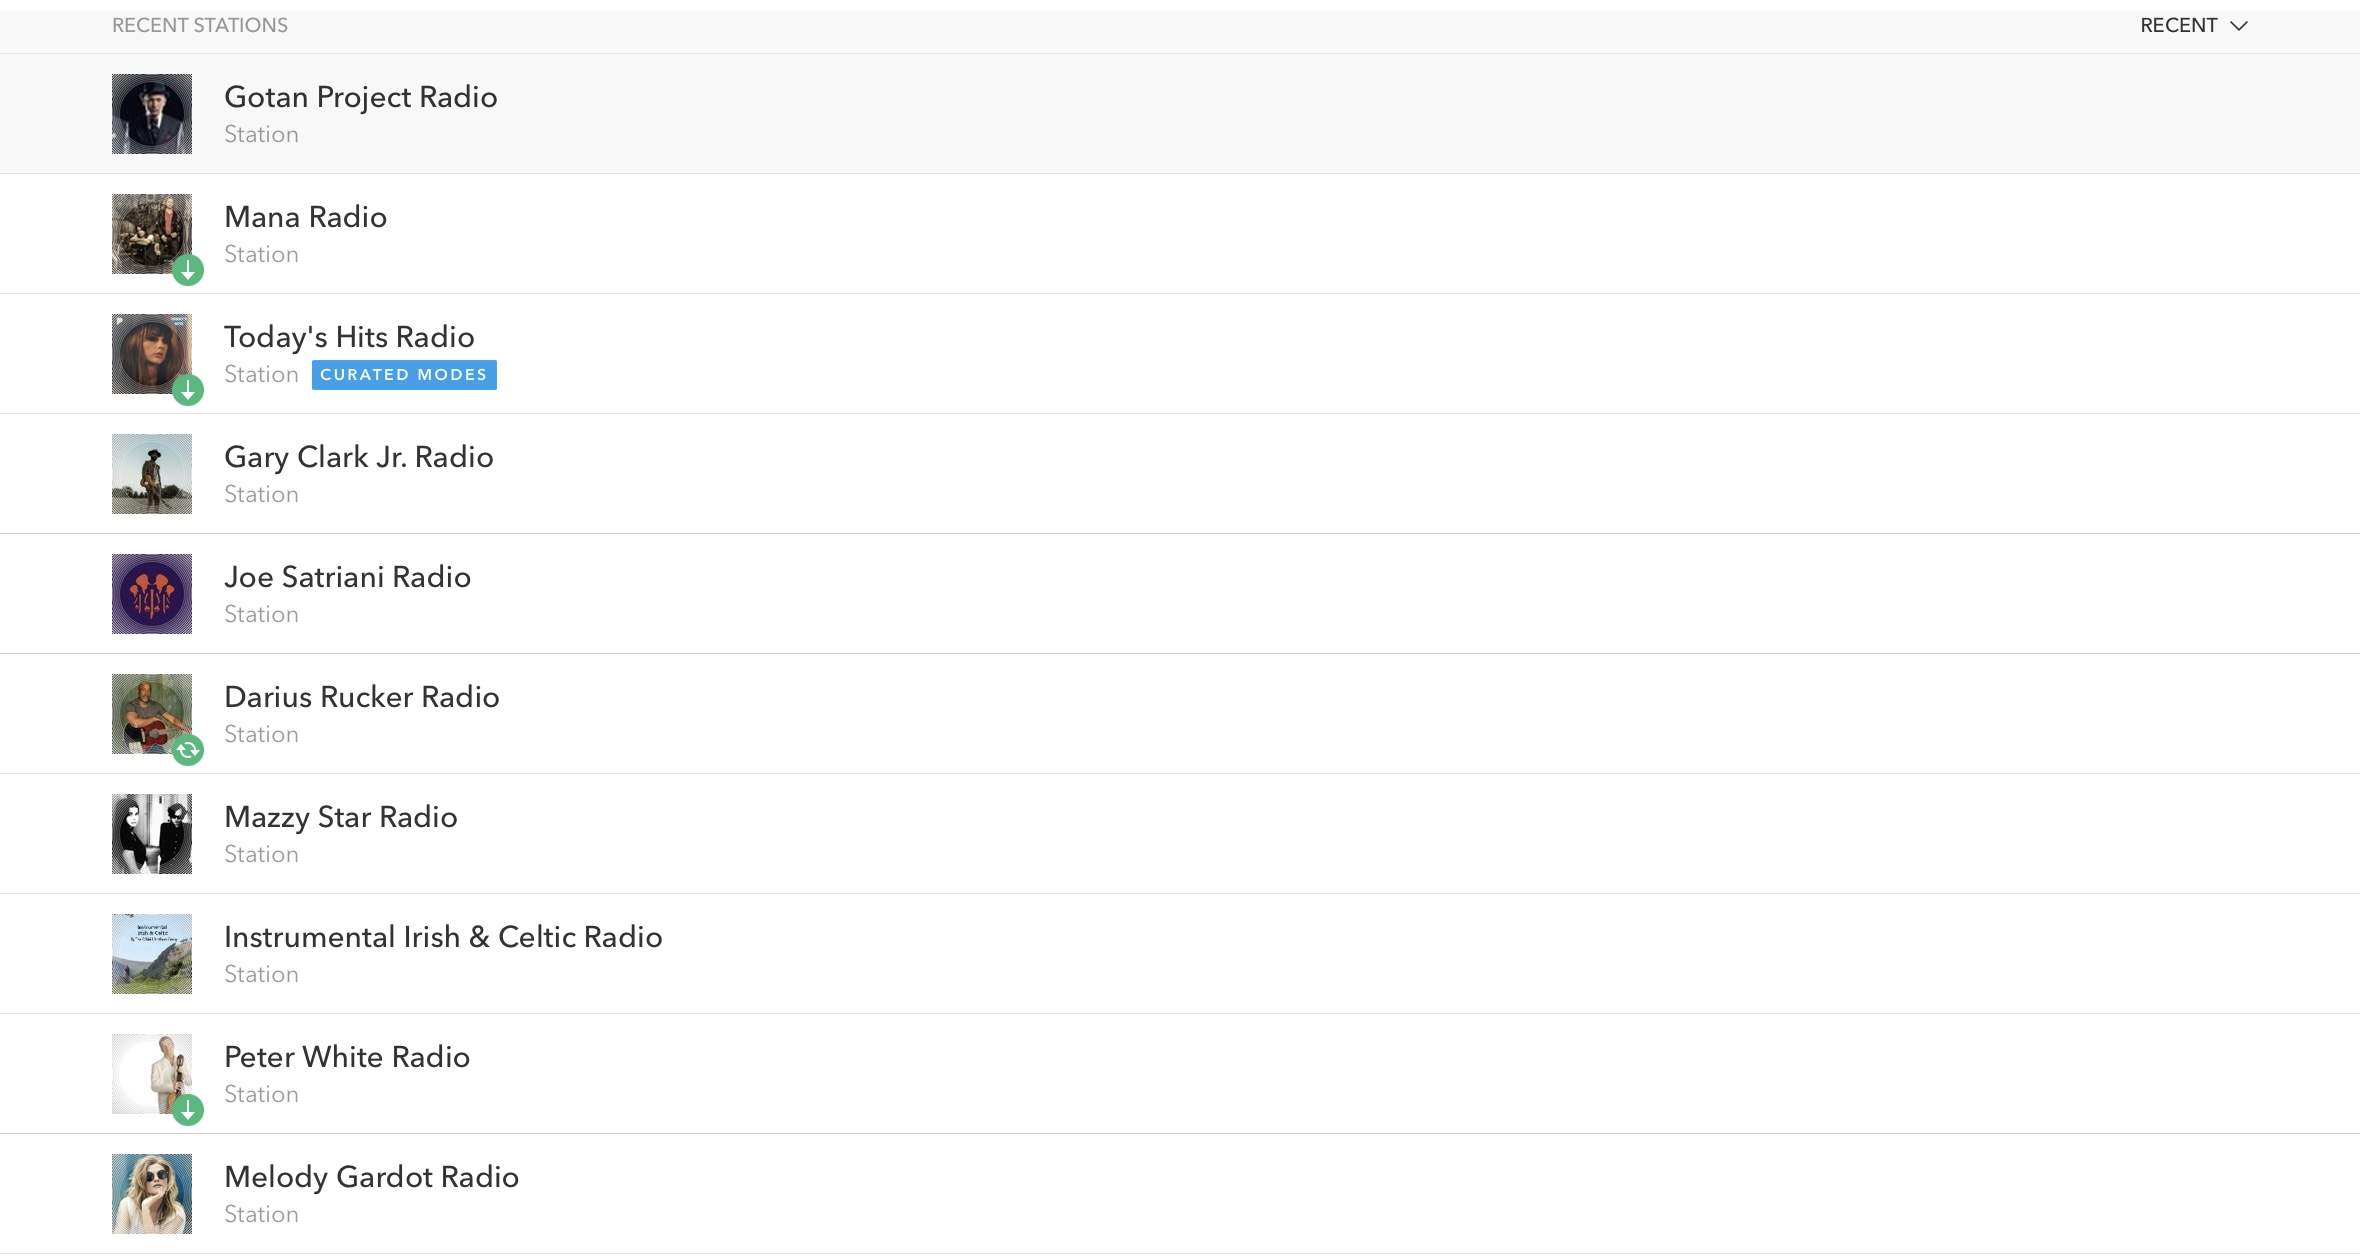Open the Peter White Radio title
Viewport: 2360px width, 1259px height.
347,1057
